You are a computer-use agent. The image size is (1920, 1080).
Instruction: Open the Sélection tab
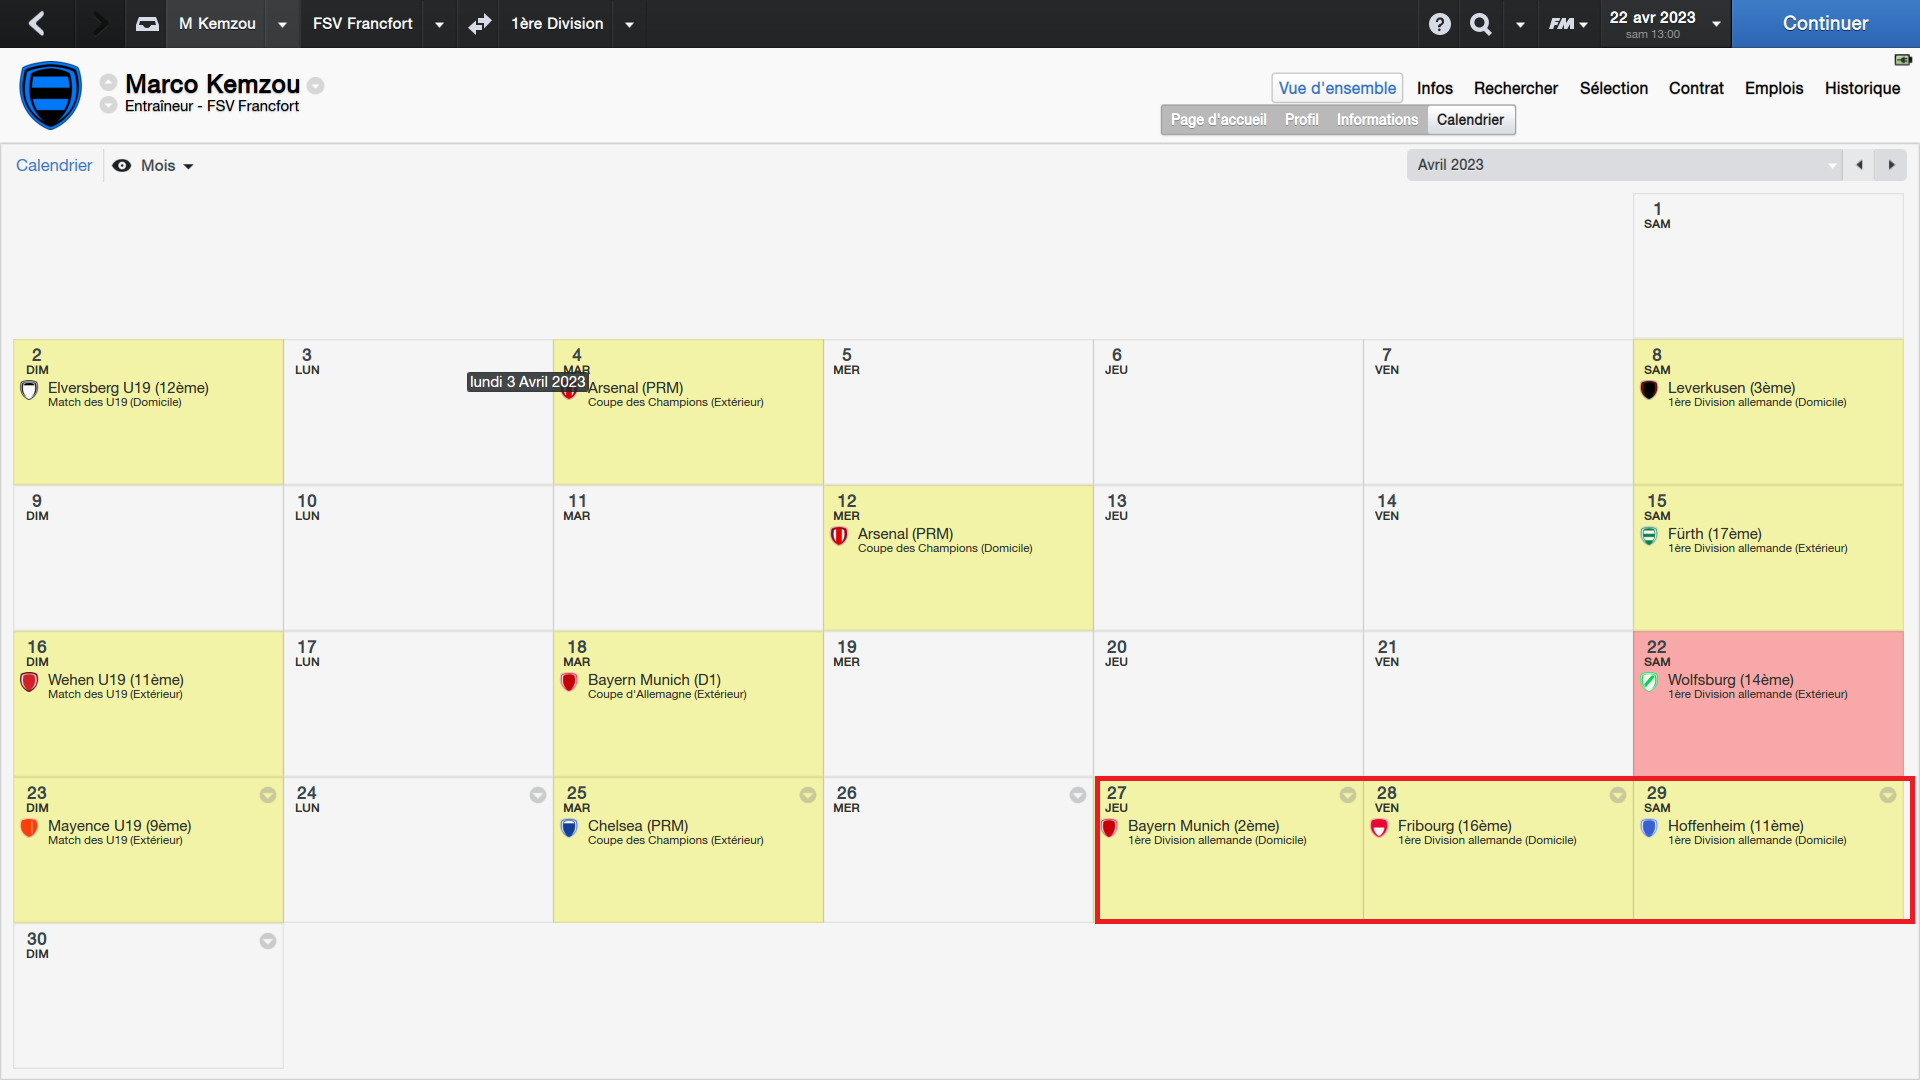pos(1614,88)
